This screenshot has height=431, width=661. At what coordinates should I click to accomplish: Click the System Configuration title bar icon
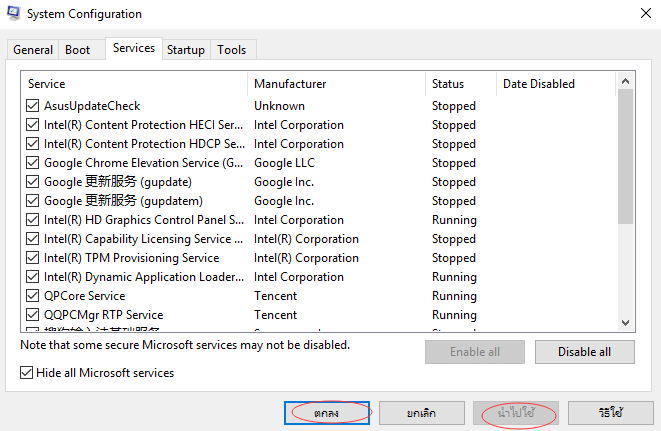point(13,13)
